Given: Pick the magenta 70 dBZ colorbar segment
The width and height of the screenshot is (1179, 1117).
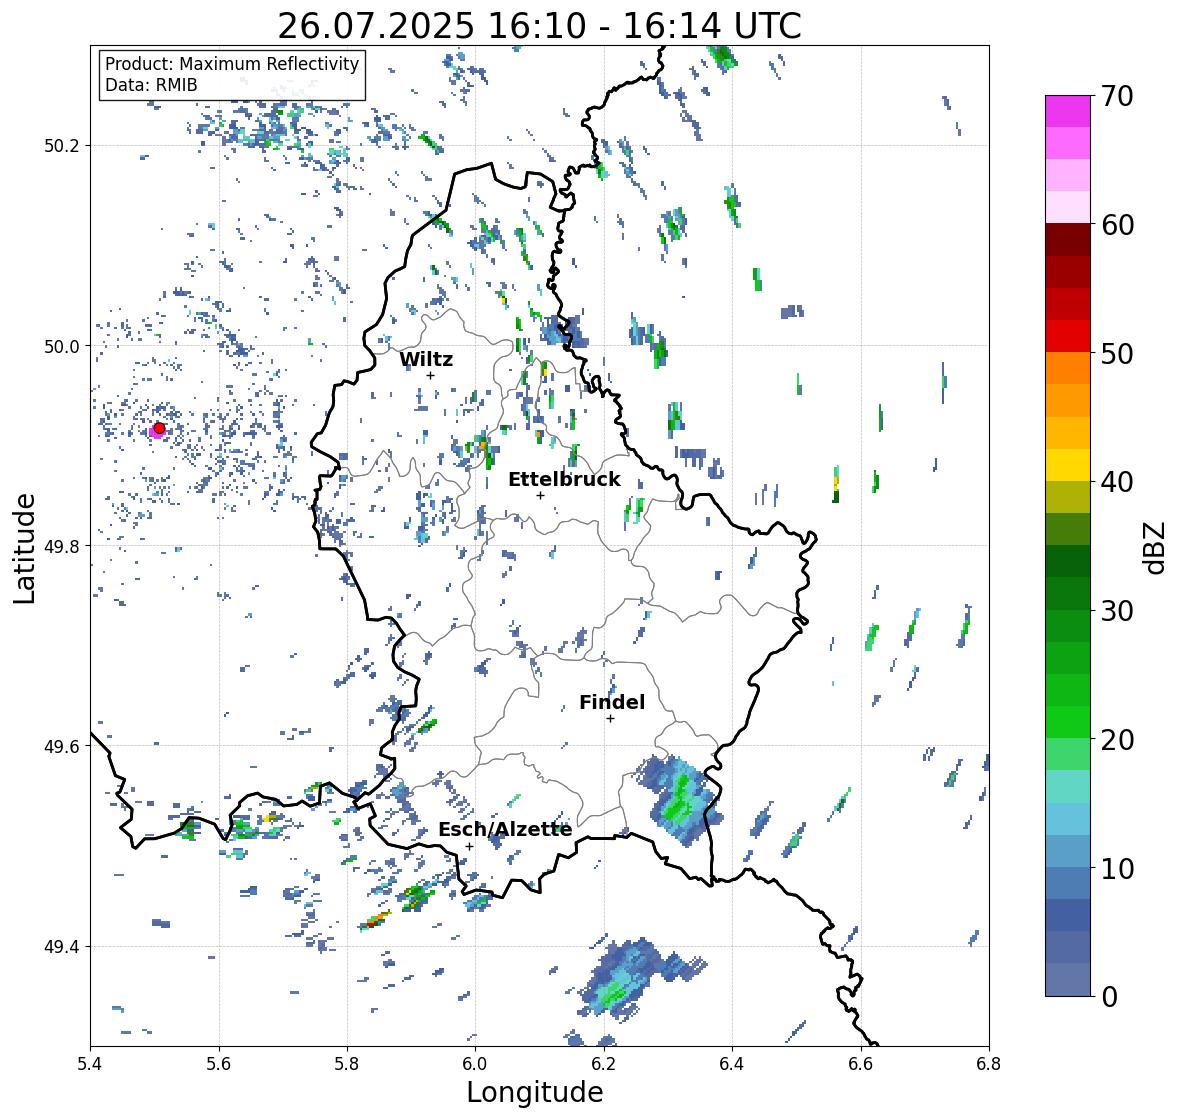Looking at the screenshot, I should click(1068, 111).
